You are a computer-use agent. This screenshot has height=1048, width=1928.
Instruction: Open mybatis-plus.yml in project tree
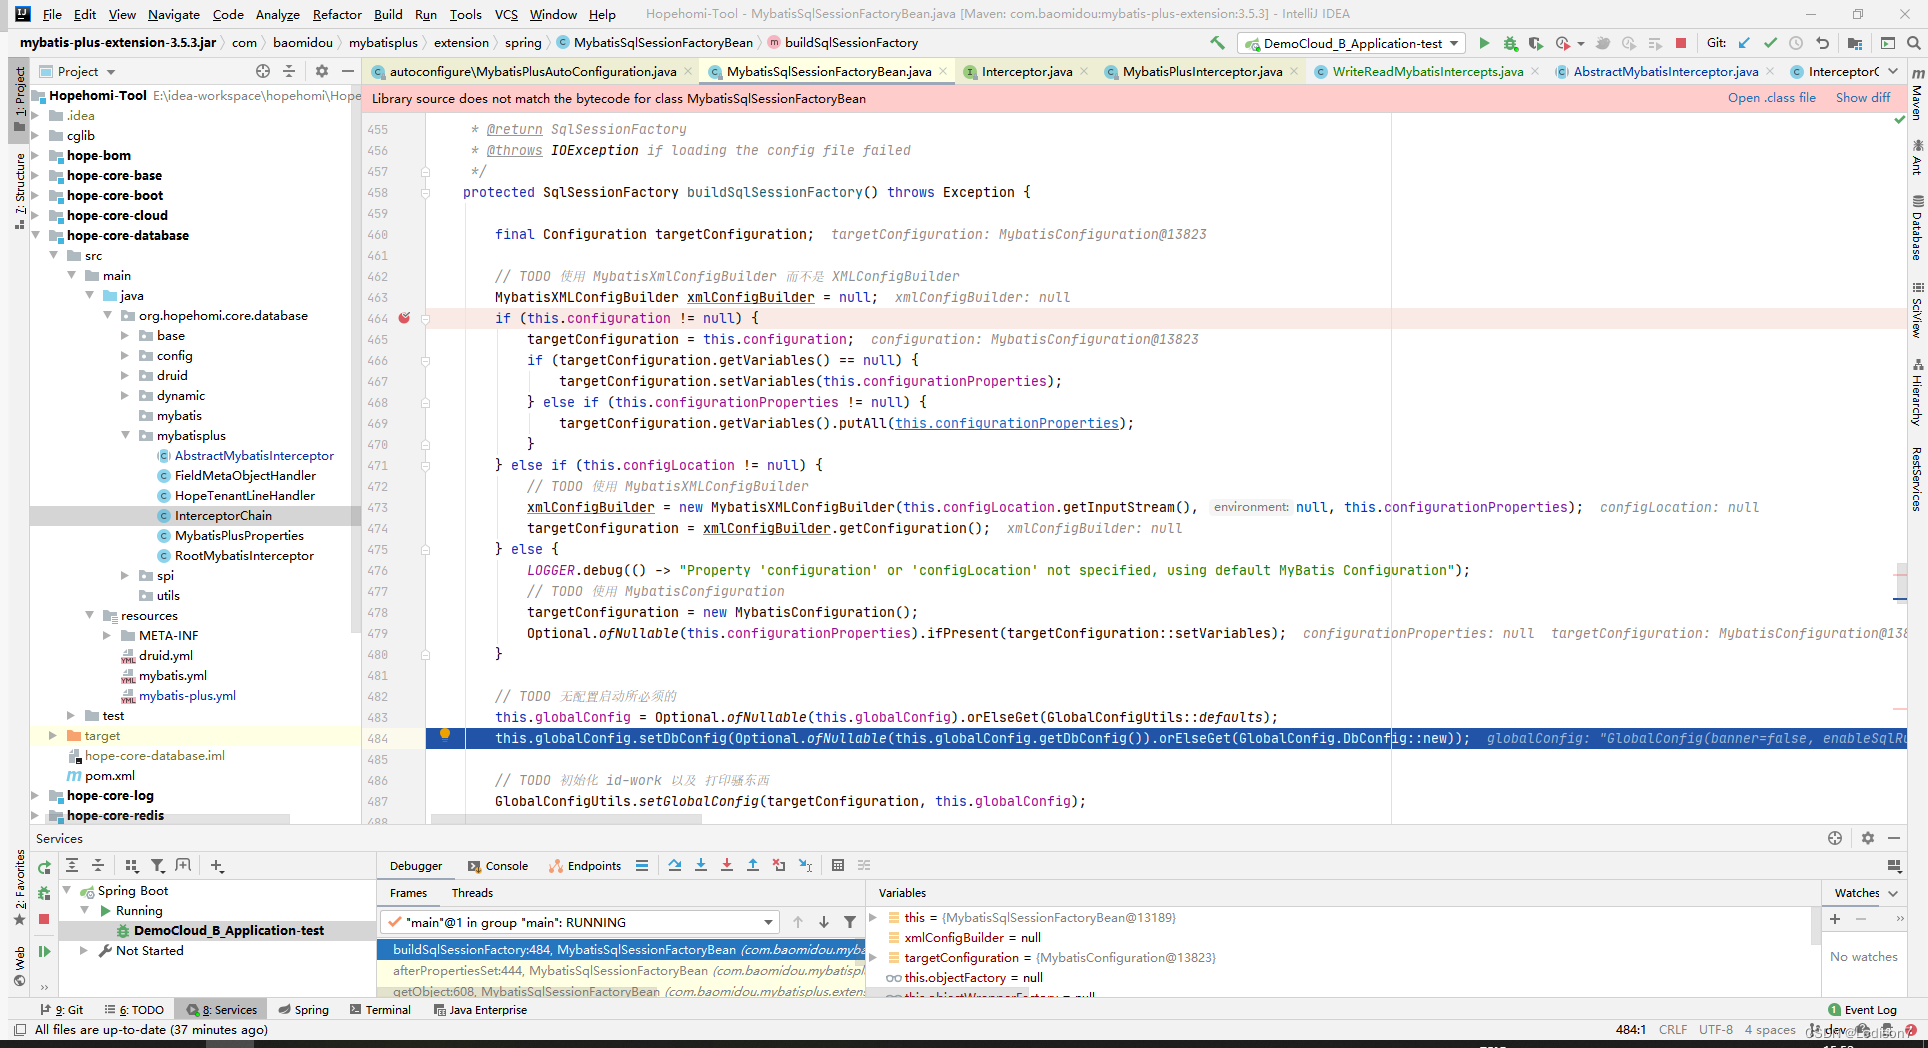click(187, 695)
